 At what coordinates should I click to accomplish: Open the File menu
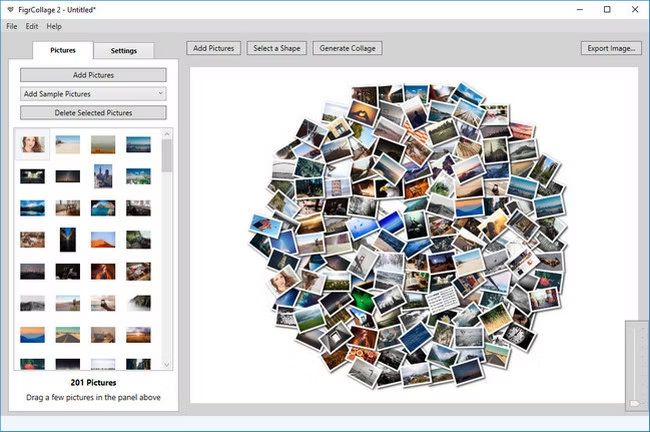[12, 26]
